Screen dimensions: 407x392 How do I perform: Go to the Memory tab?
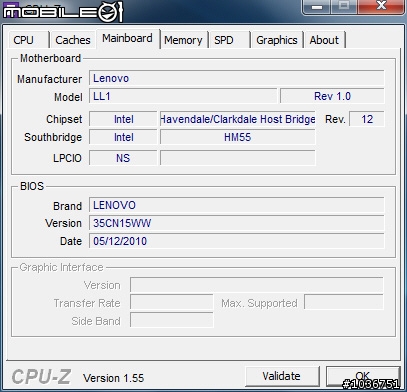pyautogui.click(x=184, y=40)
